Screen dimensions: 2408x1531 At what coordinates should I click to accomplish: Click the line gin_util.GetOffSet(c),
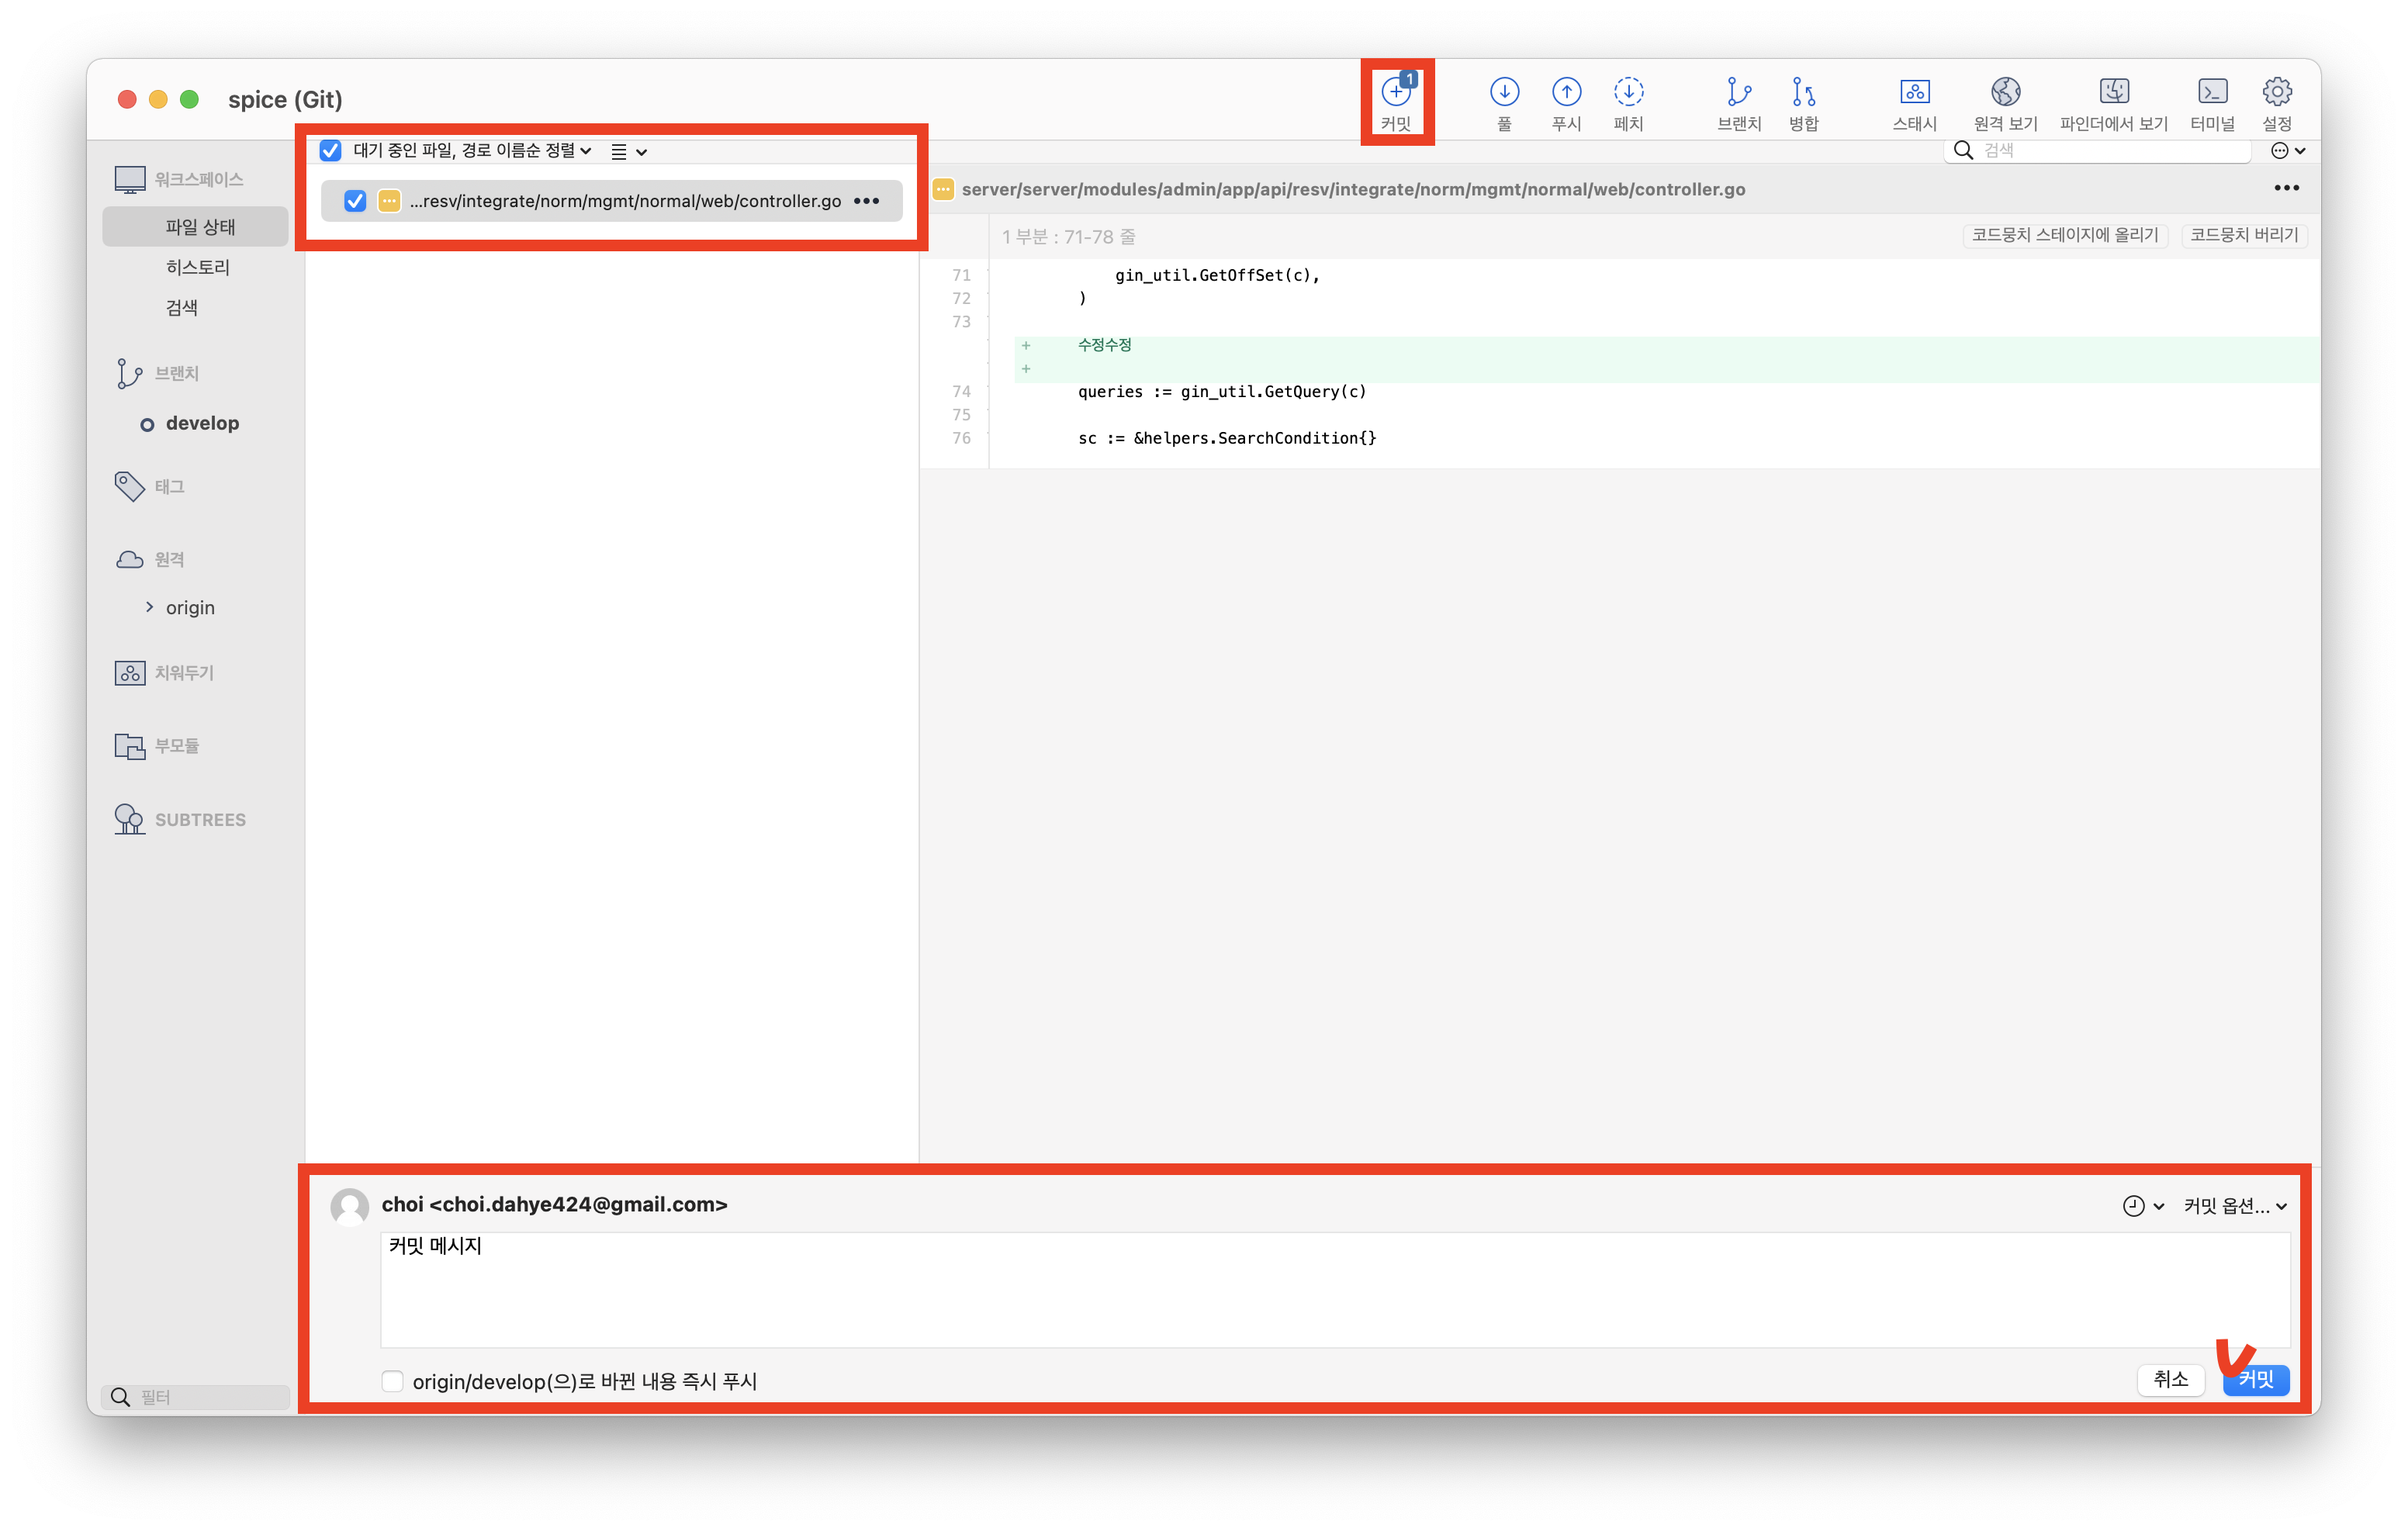[x=1217, y=275]
